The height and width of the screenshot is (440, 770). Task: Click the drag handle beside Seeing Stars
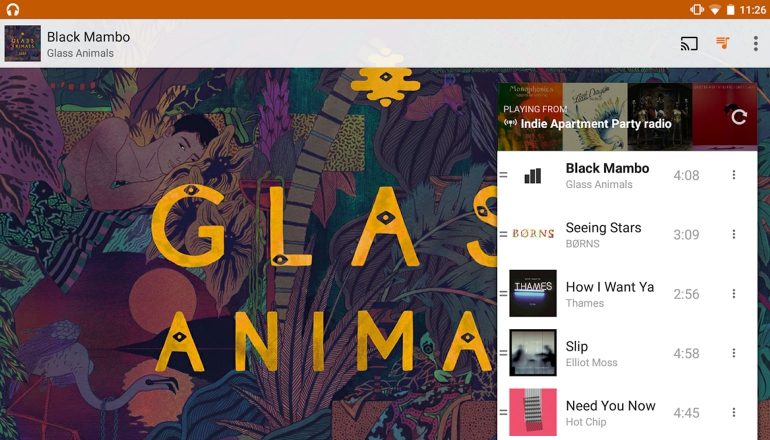coord(503,234)
